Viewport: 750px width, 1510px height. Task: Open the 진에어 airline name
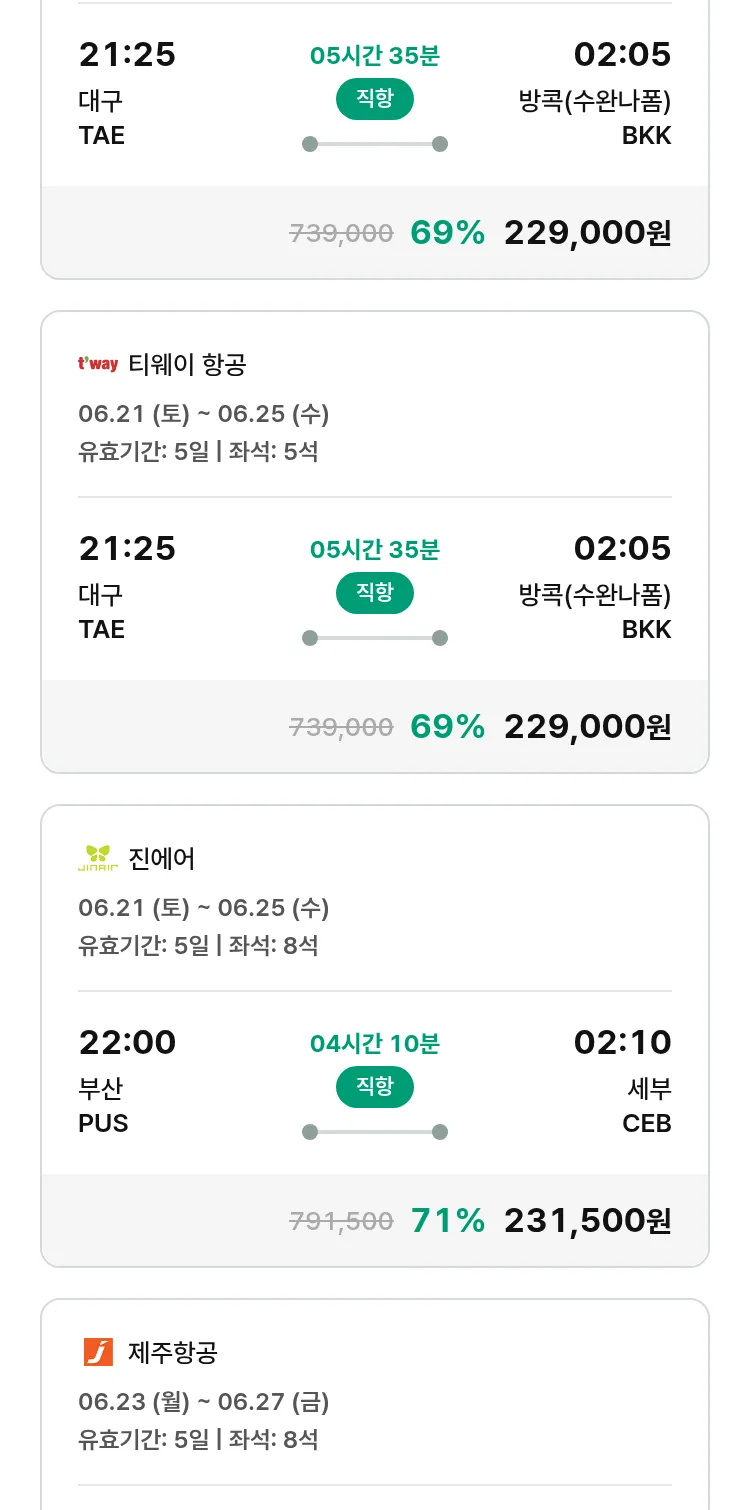click(x=162, y=858)
